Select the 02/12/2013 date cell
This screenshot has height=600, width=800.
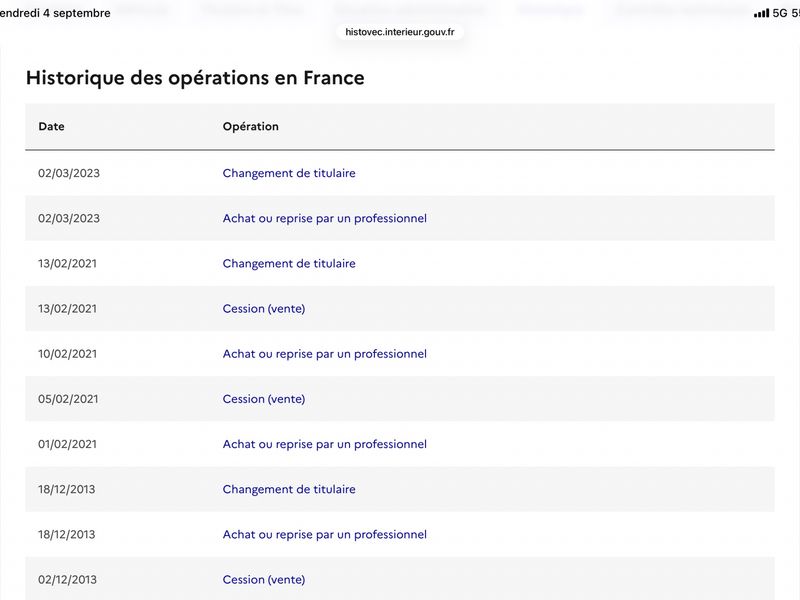pyautogui.click(x=67, y=580)
